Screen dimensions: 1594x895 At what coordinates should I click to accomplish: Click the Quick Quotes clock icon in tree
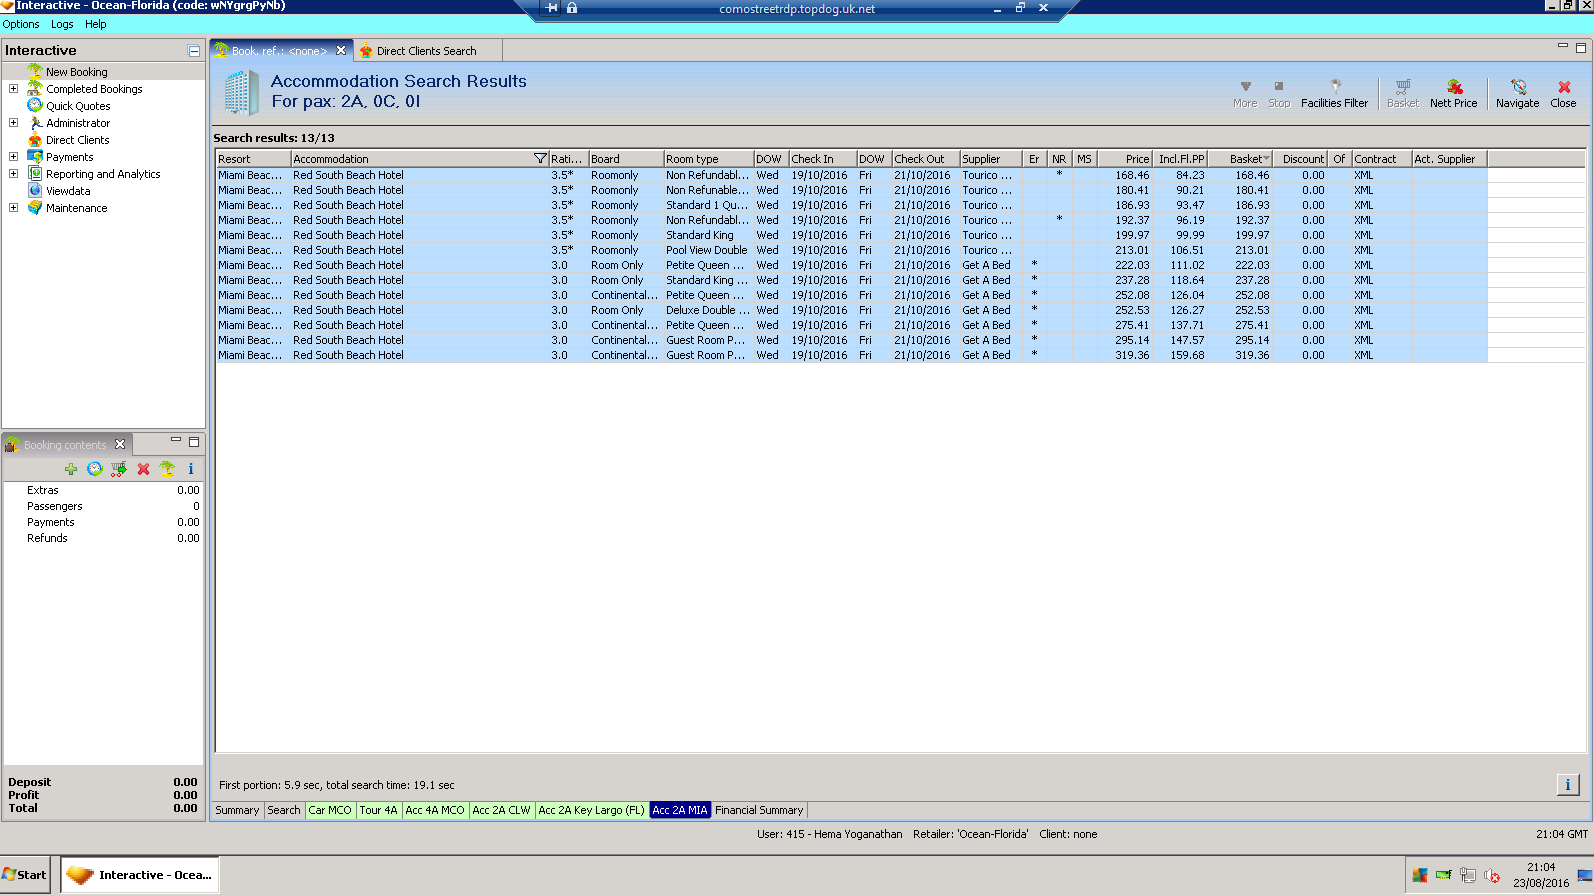pos(35,105)
